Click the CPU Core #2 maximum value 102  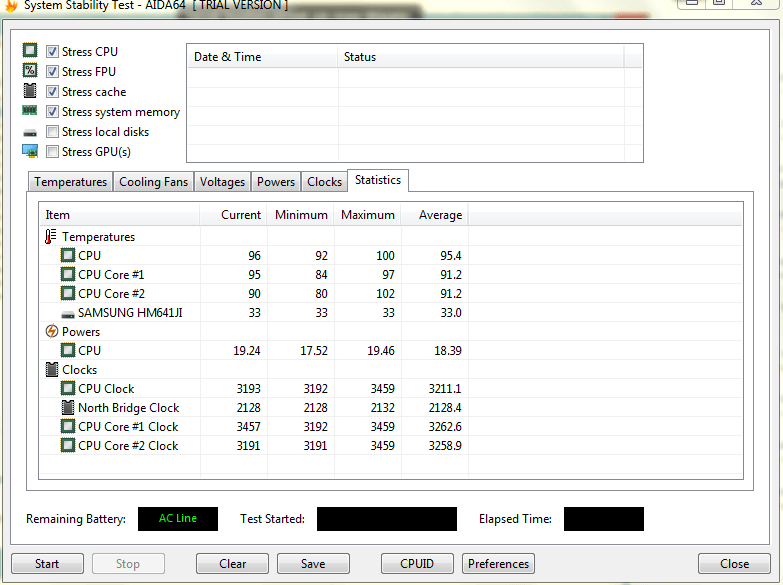(x=385, y=294)
